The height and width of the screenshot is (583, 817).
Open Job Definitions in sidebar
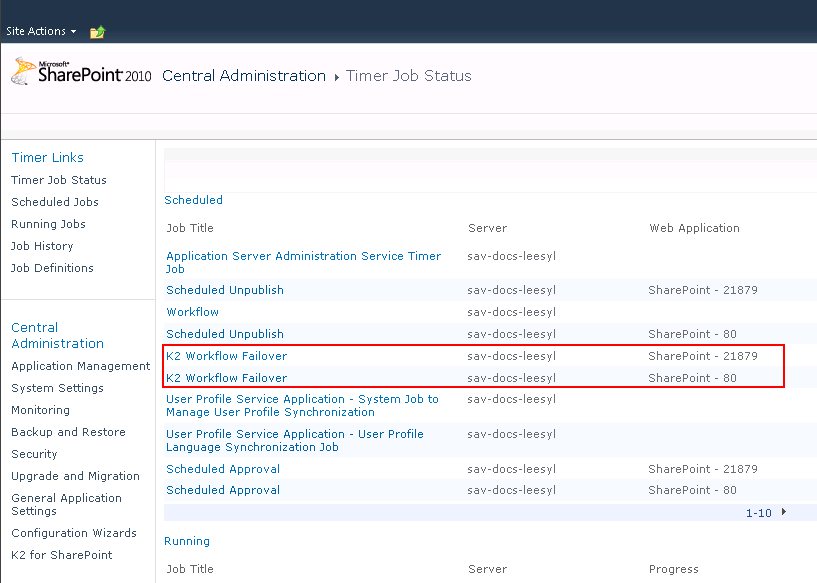click(x=52, y=268)
